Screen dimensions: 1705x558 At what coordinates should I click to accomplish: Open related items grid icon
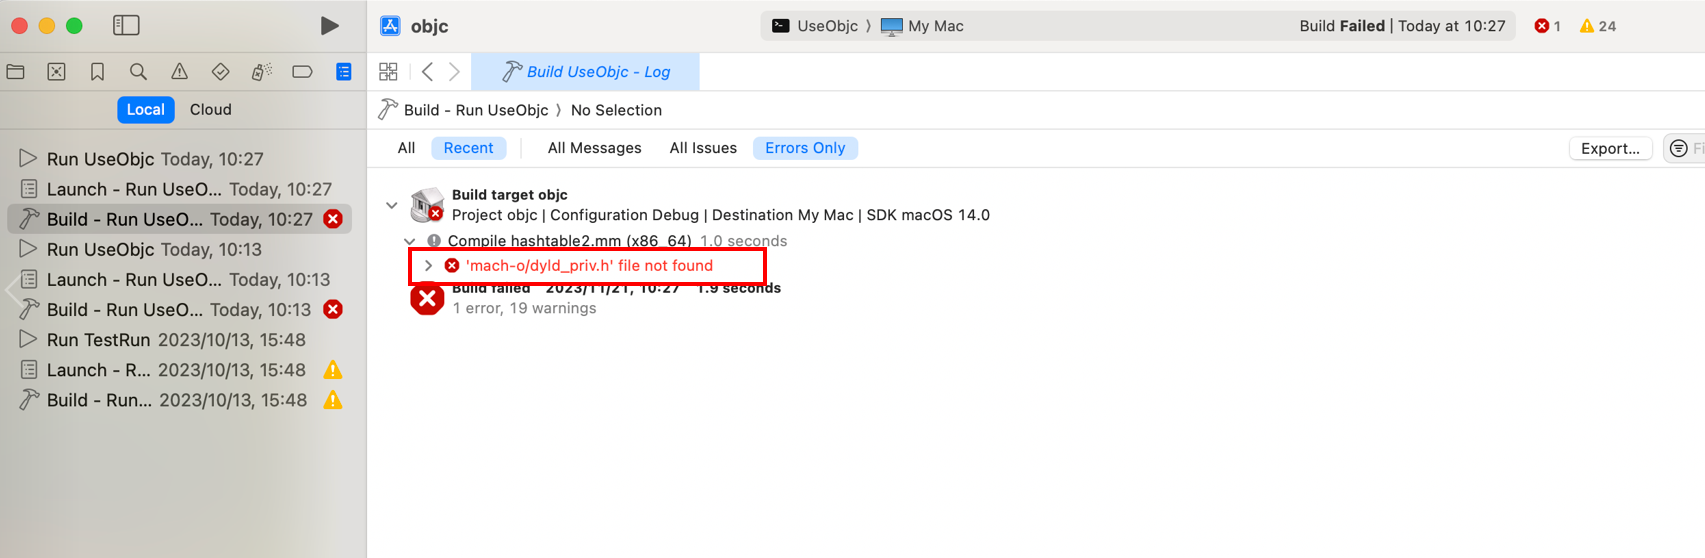(389, 71)
